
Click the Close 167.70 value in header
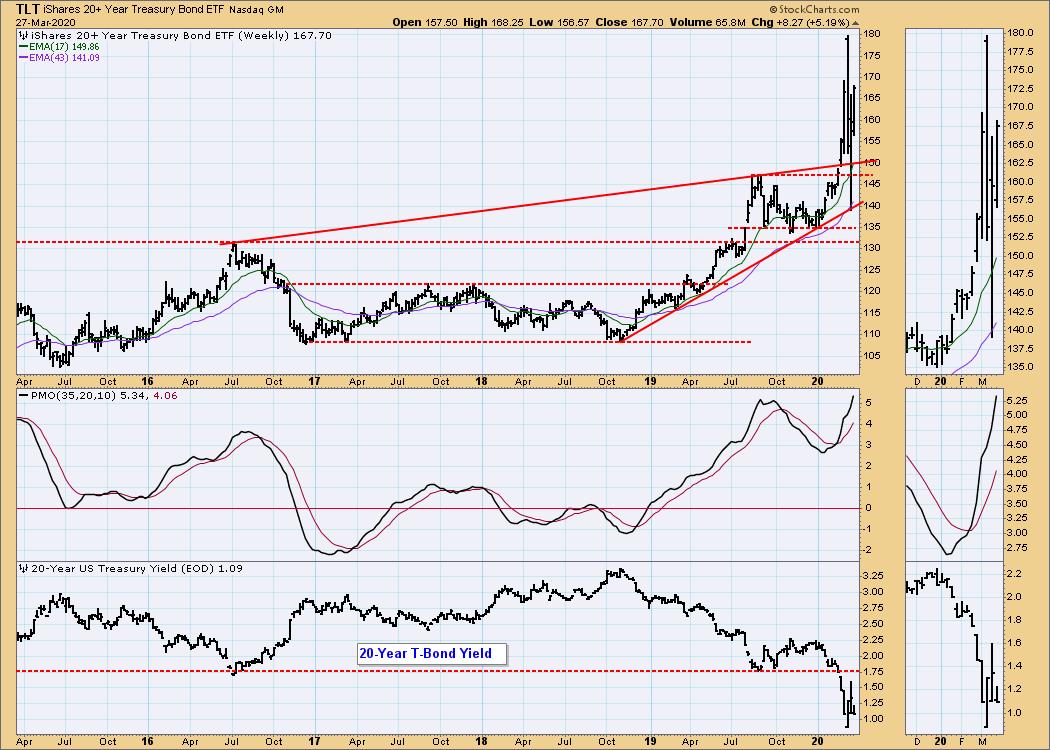point(629,22)
